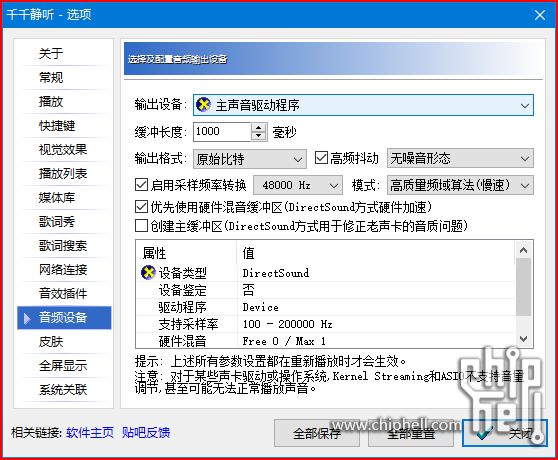Click the 值 column header
The width and height of the screenshot is (558, 460).
(375, 253)
